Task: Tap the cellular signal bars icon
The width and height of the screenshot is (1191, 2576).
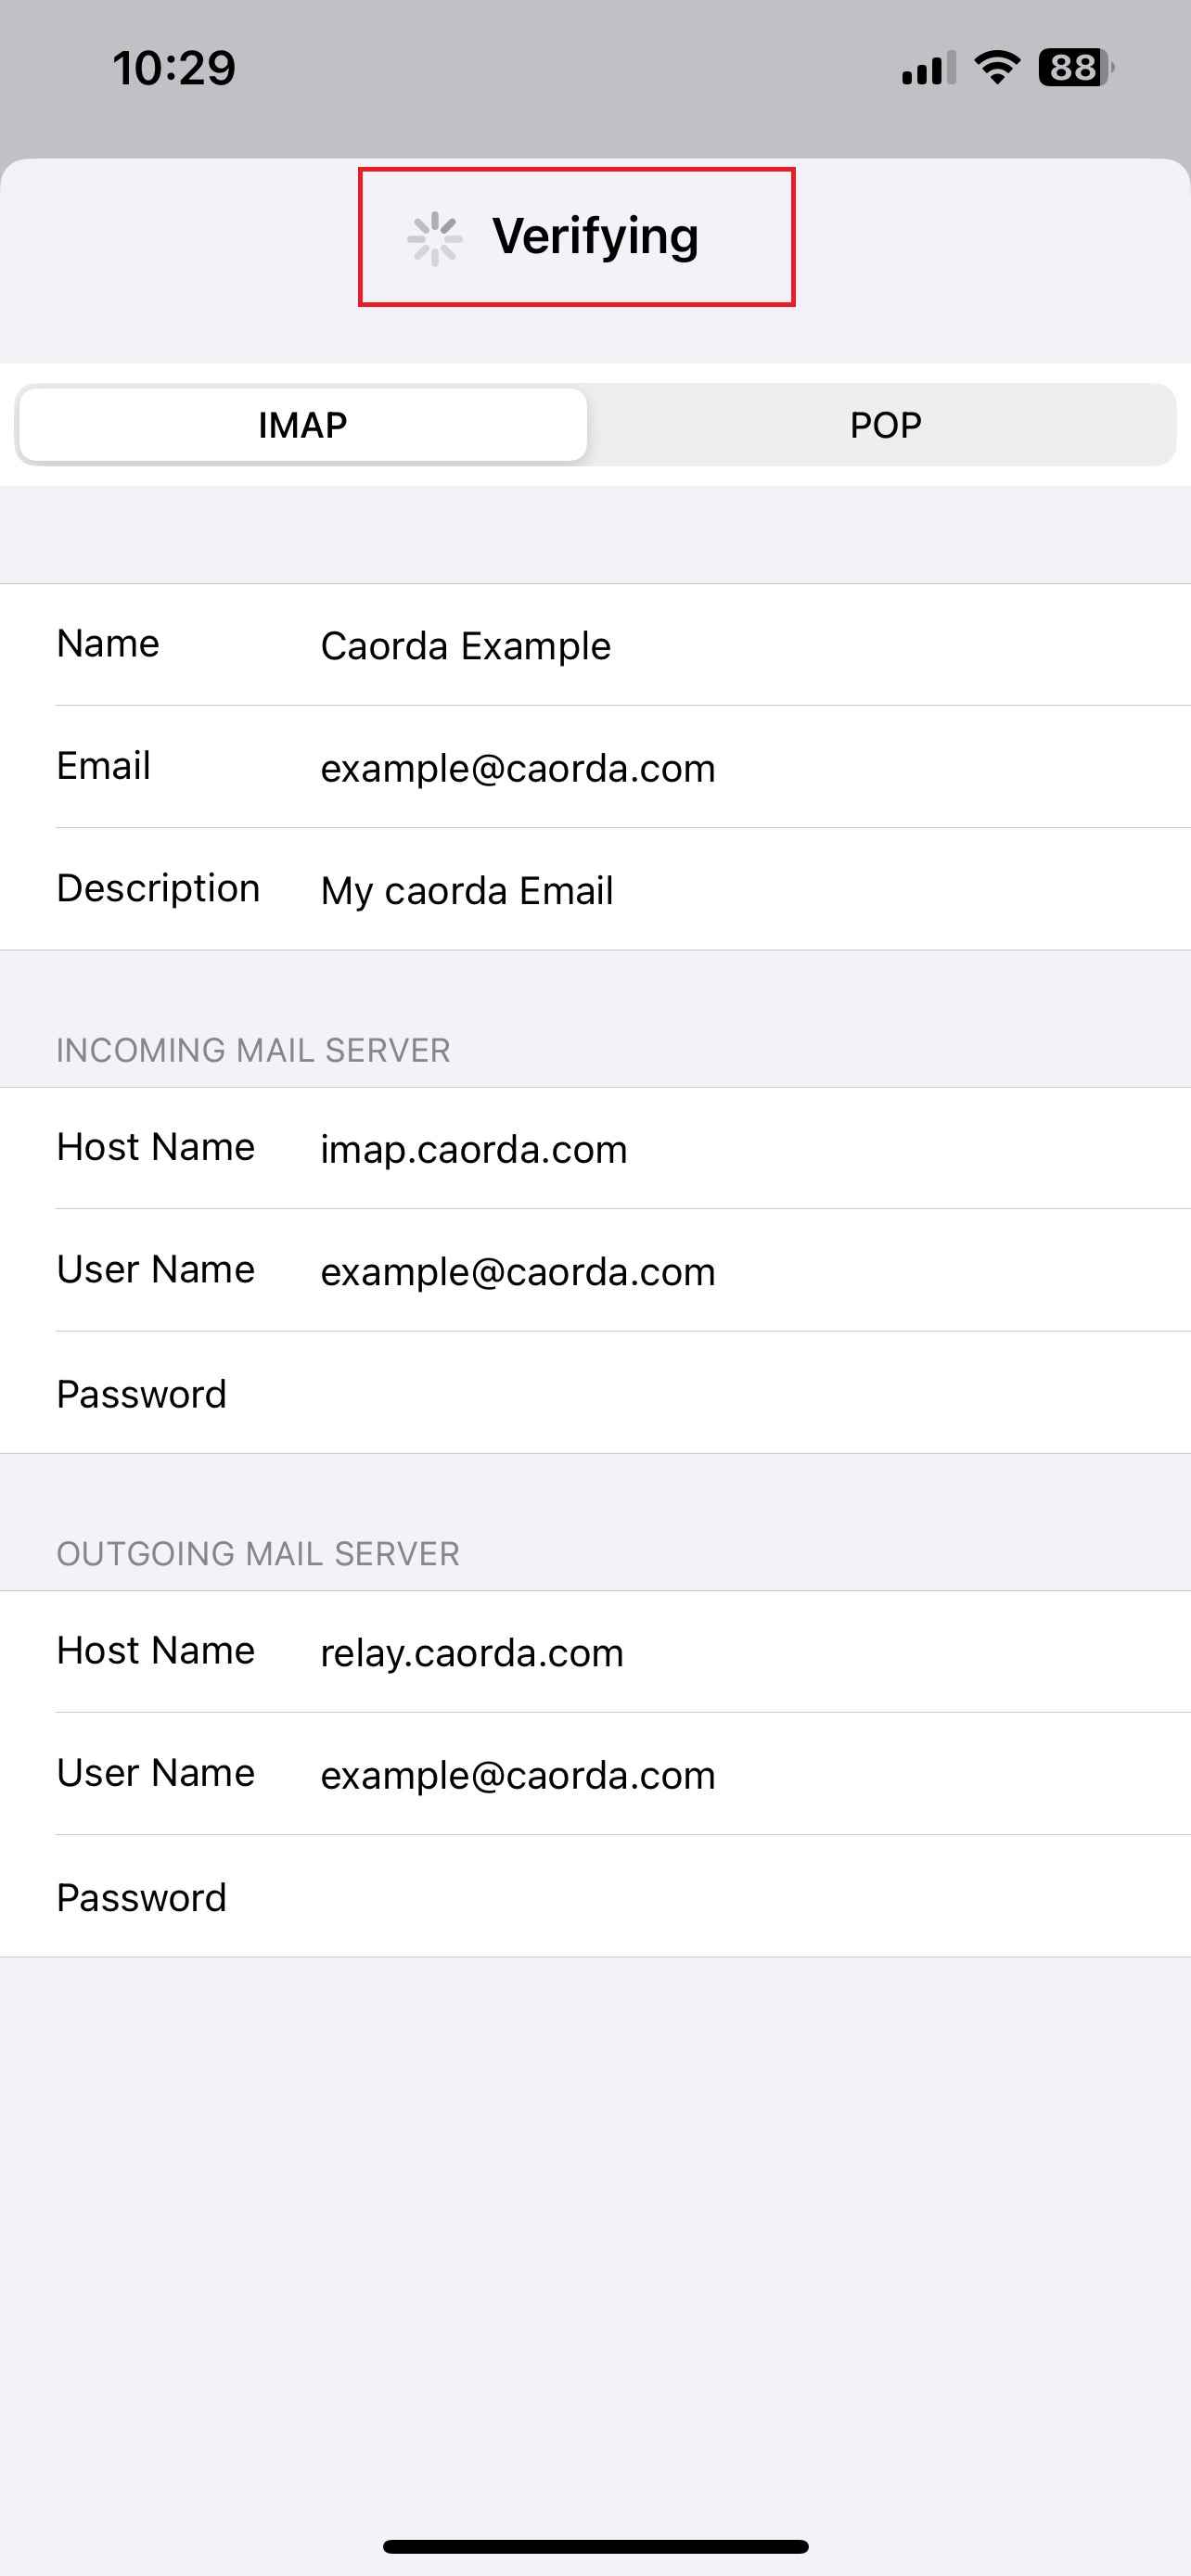Action: pyautogui.click(x=928, y=68)
